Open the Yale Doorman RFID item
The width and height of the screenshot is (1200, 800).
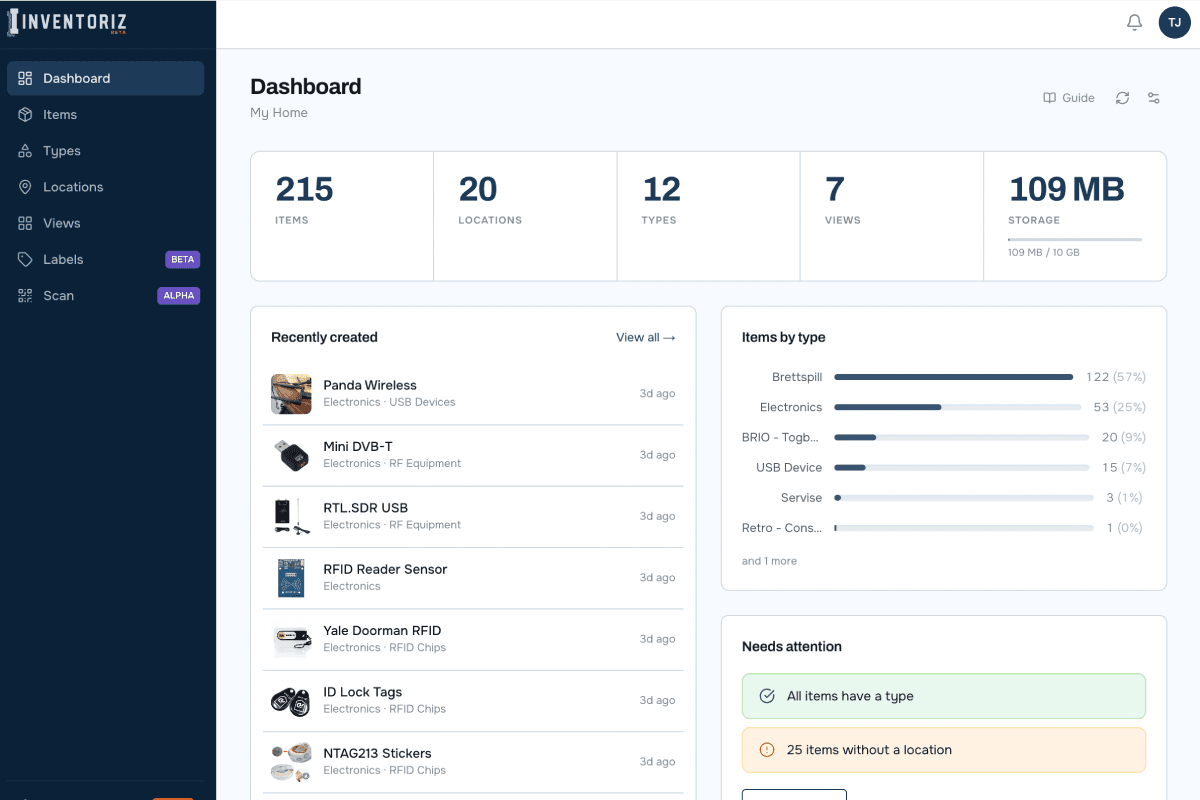[473, 639]
